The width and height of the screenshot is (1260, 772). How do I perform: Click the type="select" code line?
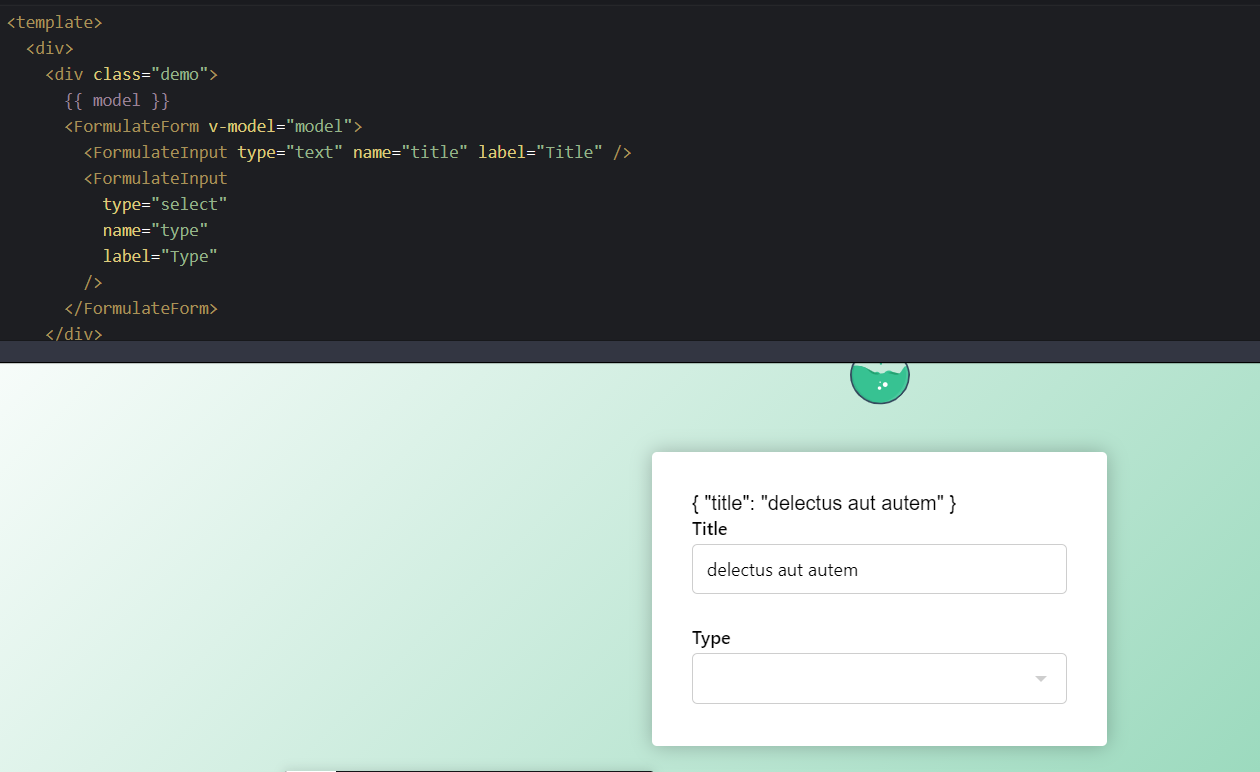(x=165, y=204)
